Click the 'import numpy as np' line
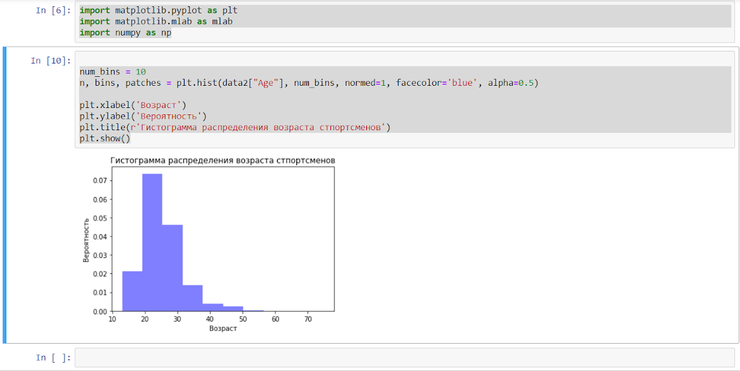This screenshot has width=740, height=371. pyautogui.click(x=126, y=33)
